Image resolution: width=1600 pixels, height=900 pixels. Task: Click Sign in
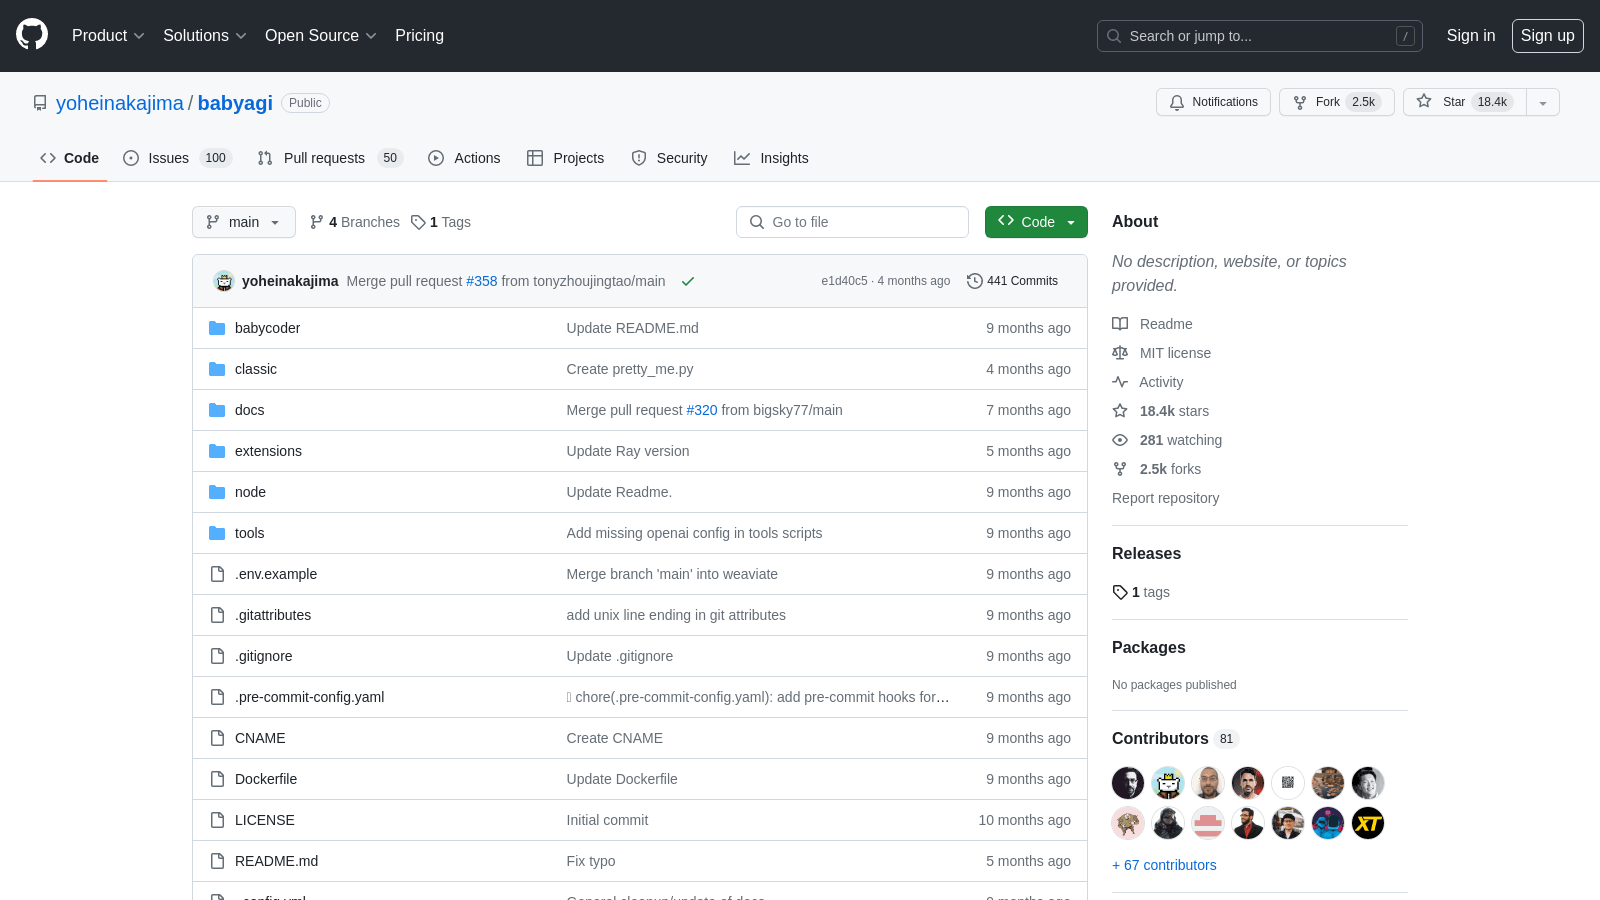click(x=1471, y=35)
